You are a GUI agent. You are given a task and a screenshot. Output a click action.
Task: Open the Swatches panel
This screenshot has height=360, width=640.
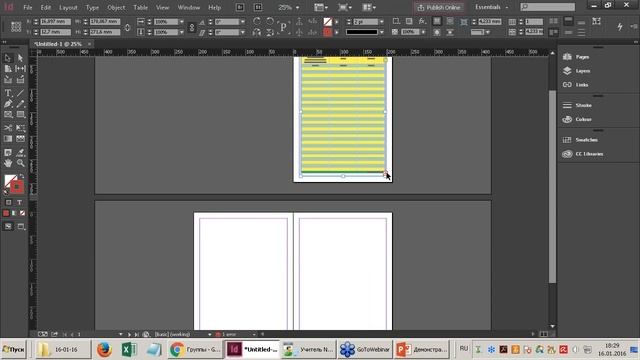[x=580, y=140]
